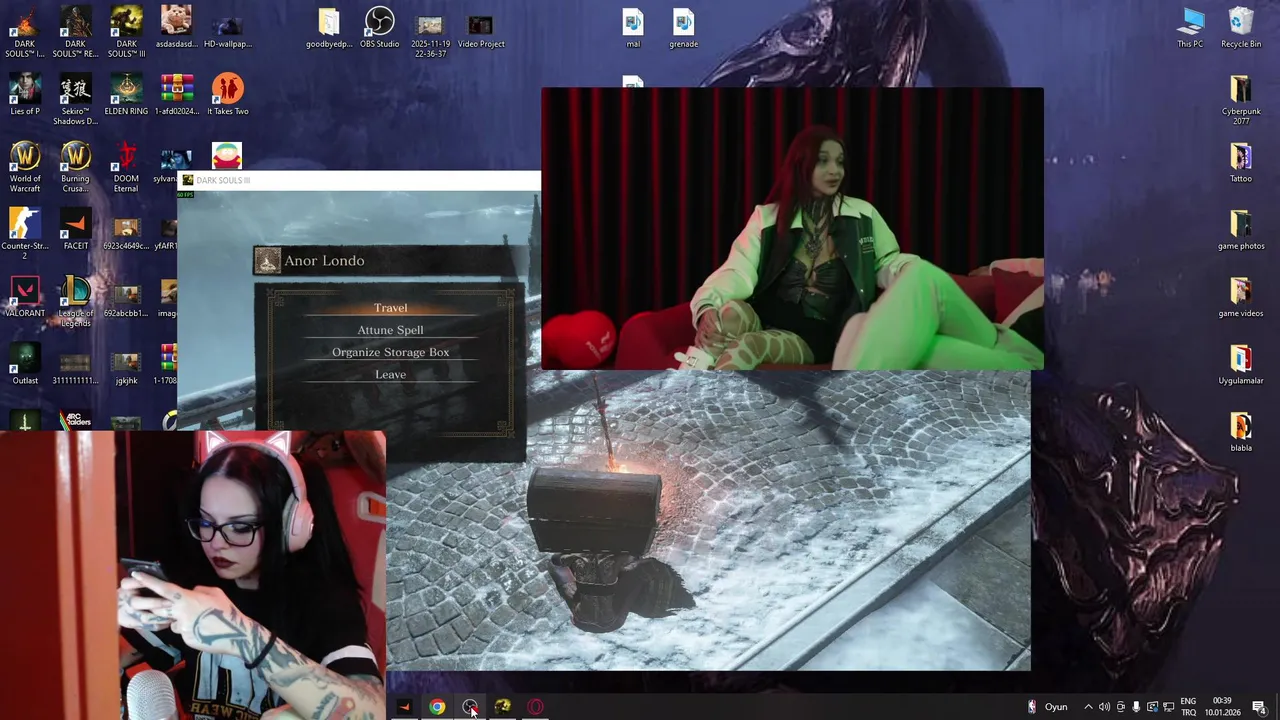1280x720 pixels.
Task: Launch Counter-Strike 2 desktop shortcut
Action: pos(25,234)
